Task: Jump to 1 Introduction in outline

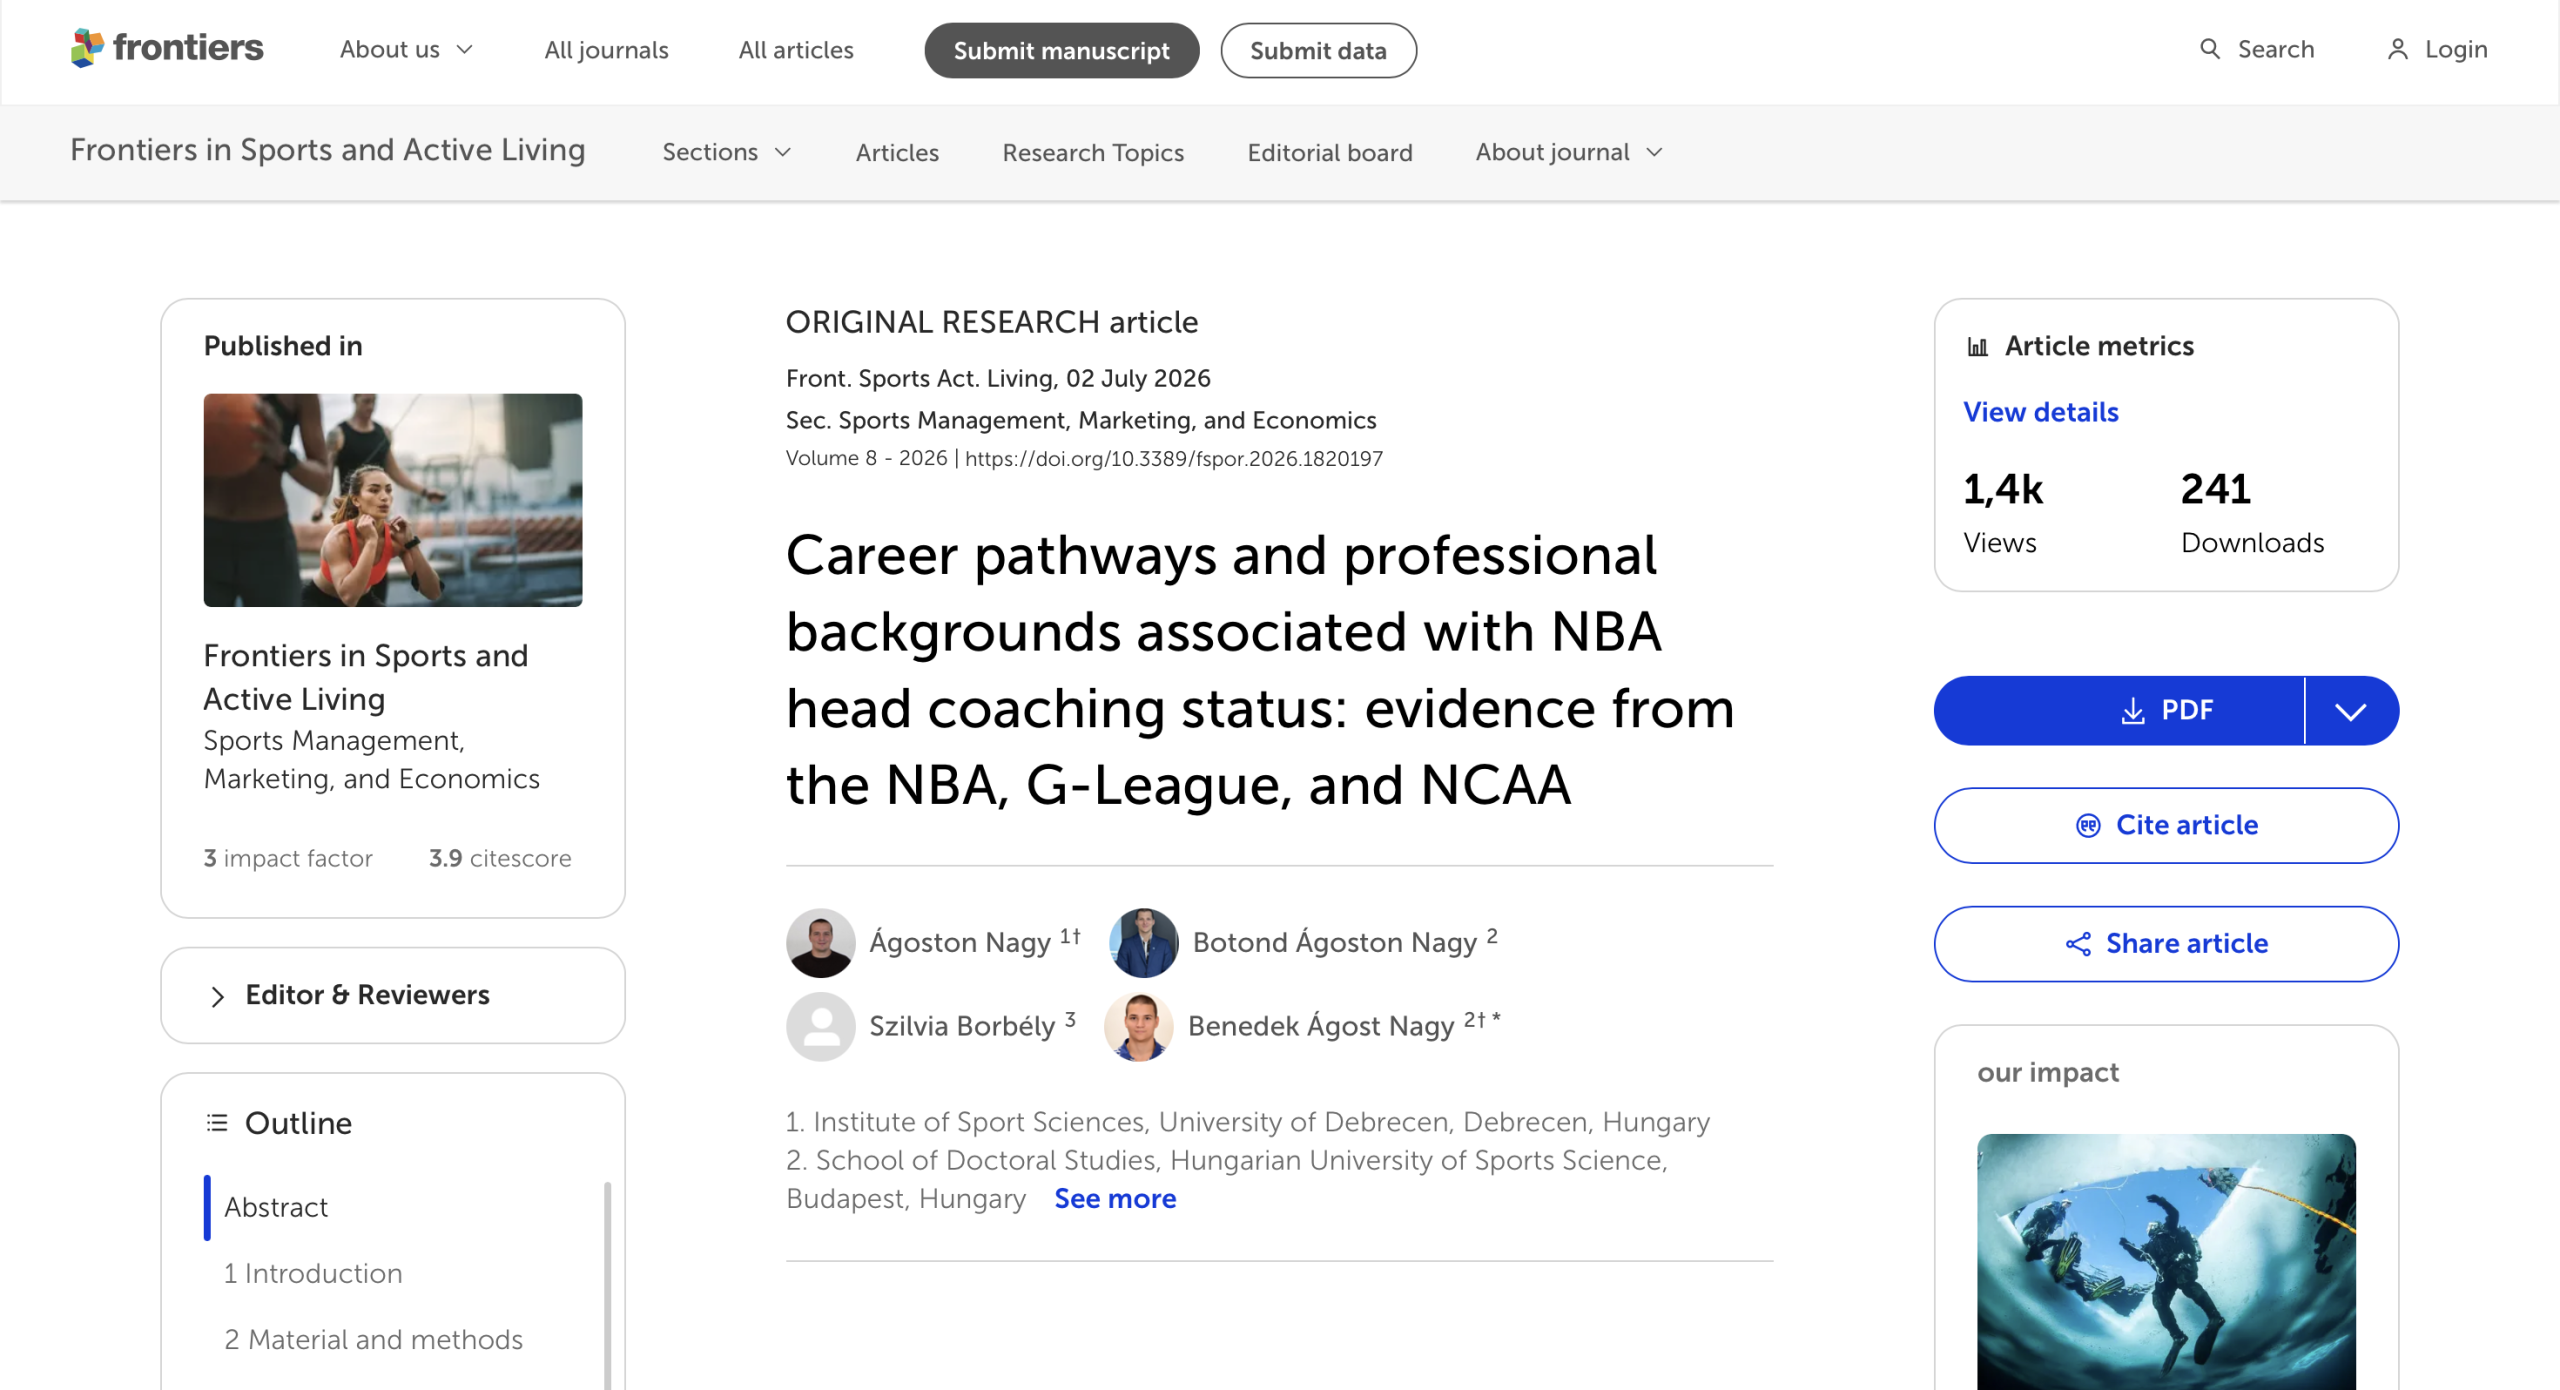Action: pyautogui.click(x=313, y=1274)
